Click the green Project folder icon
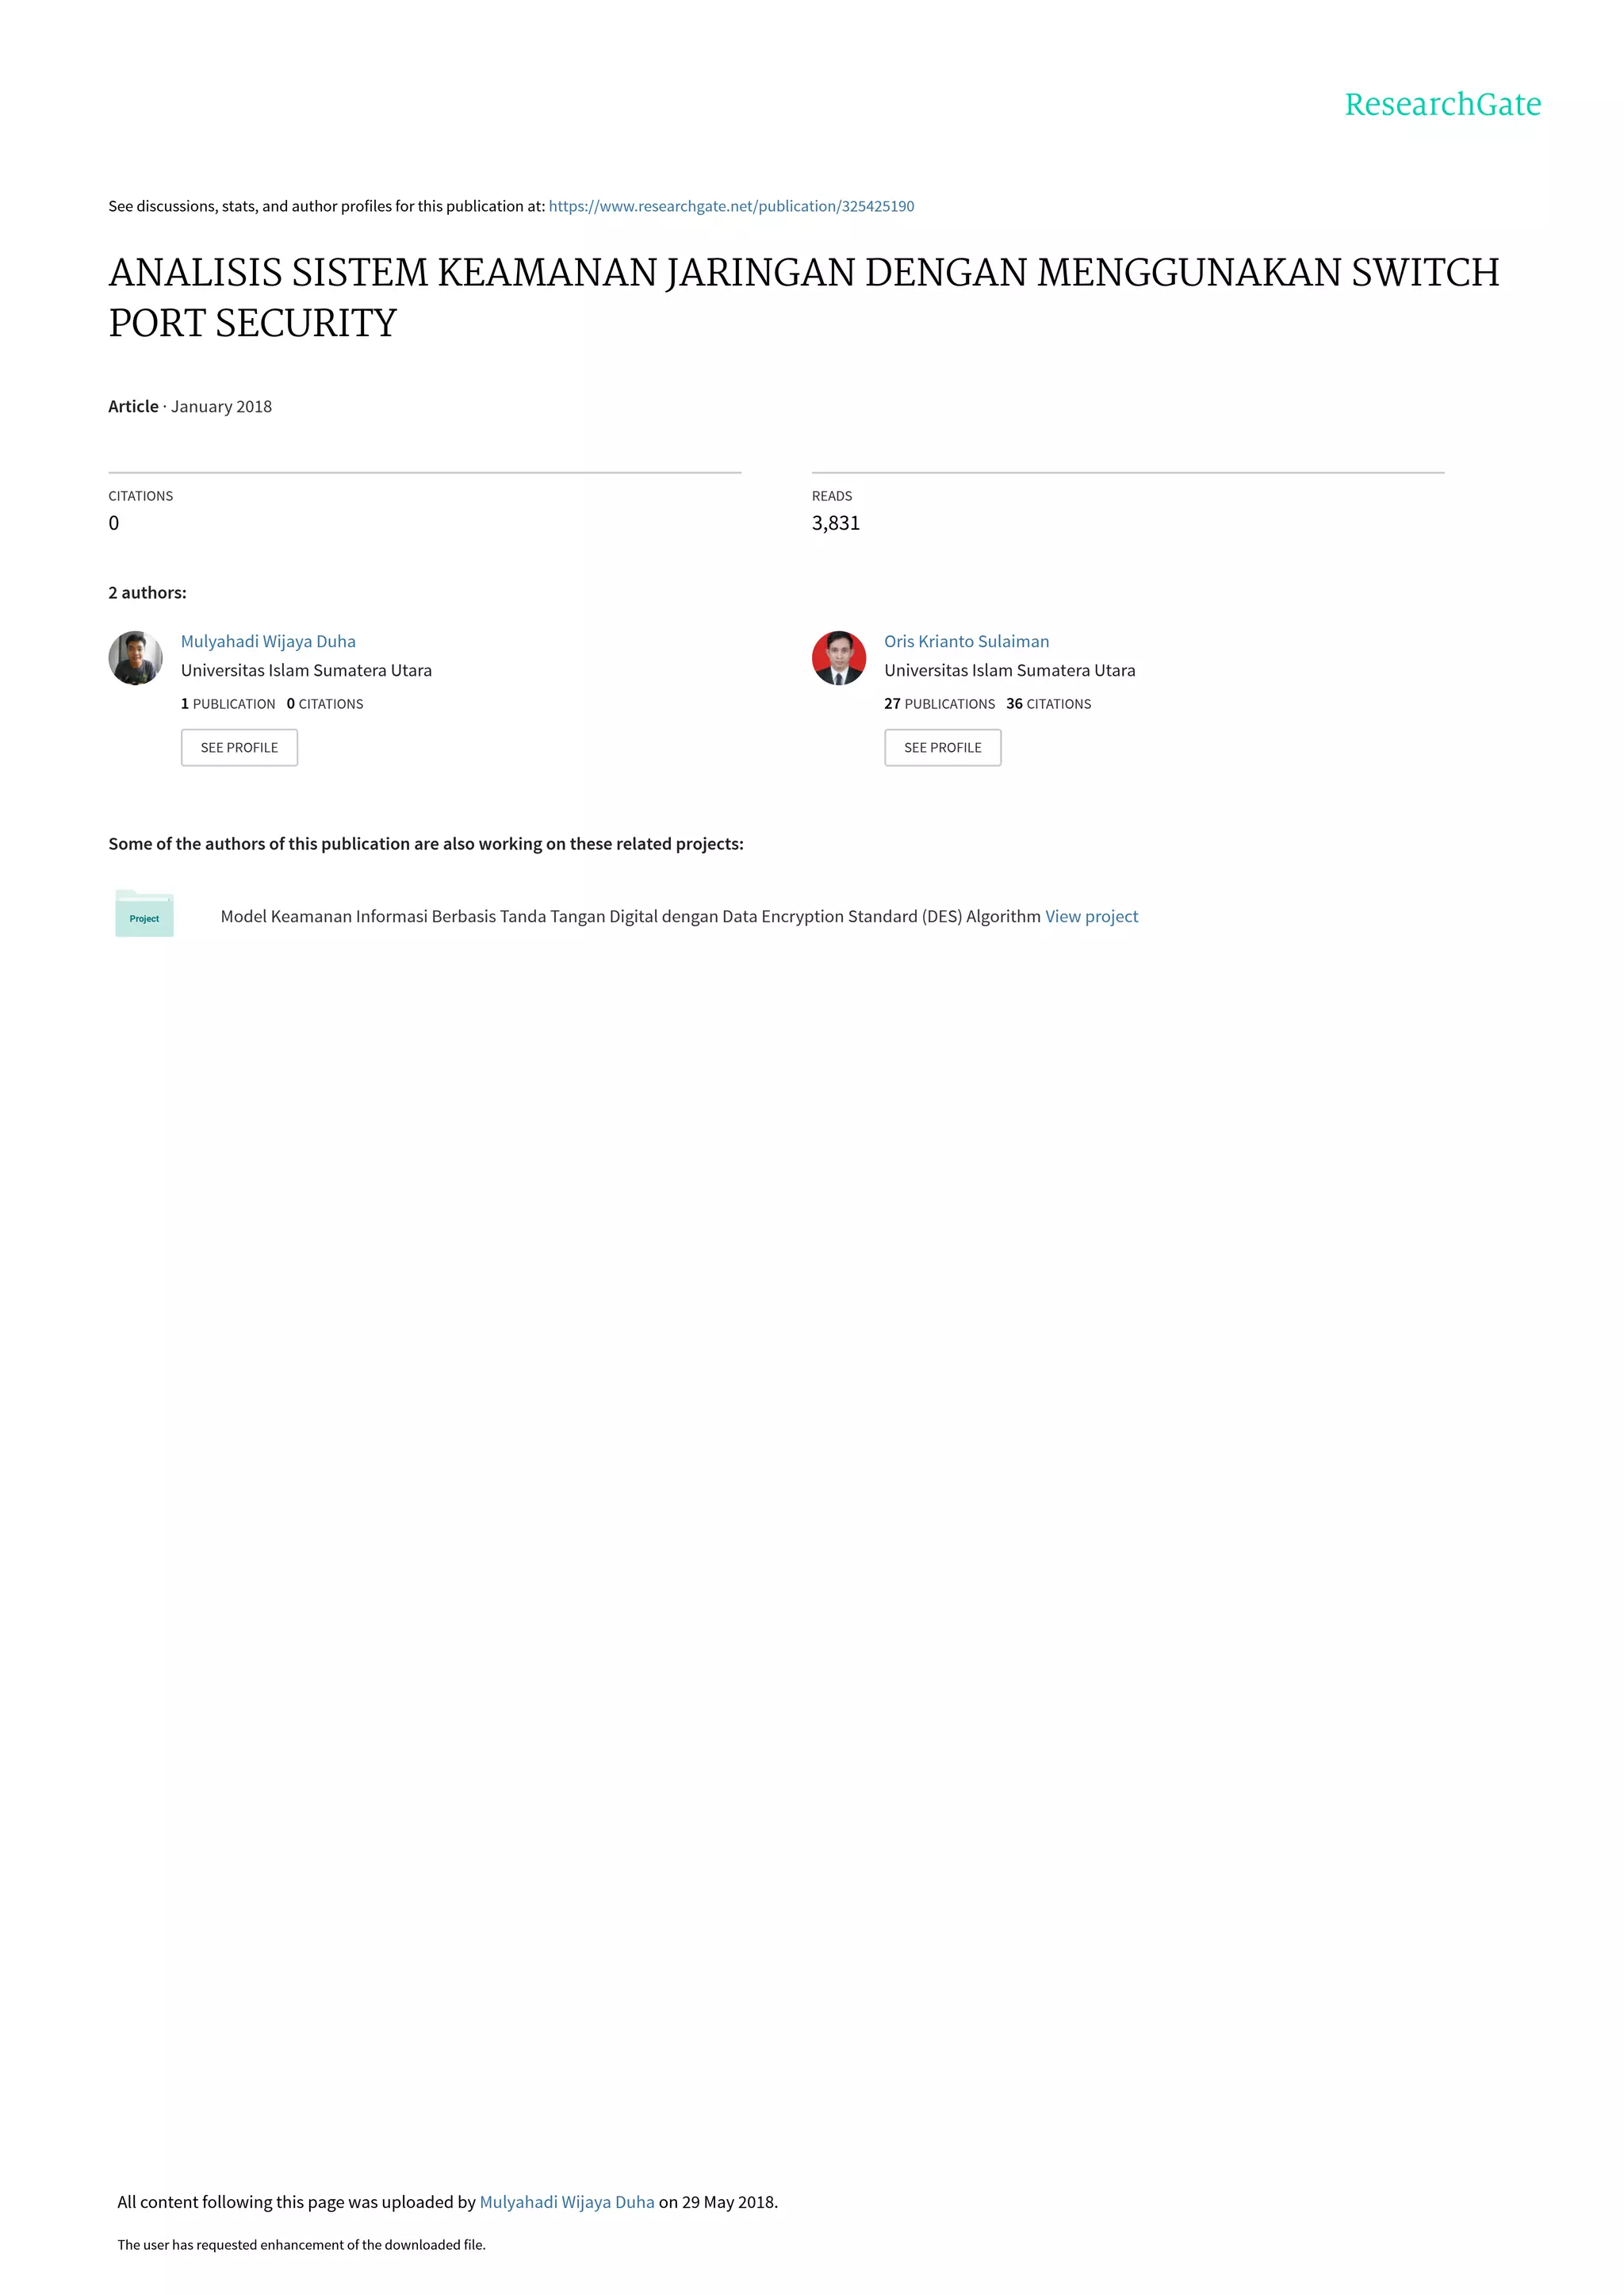Image resolution: width=1624 pixels, height=2295 pixels. (144, 913)
